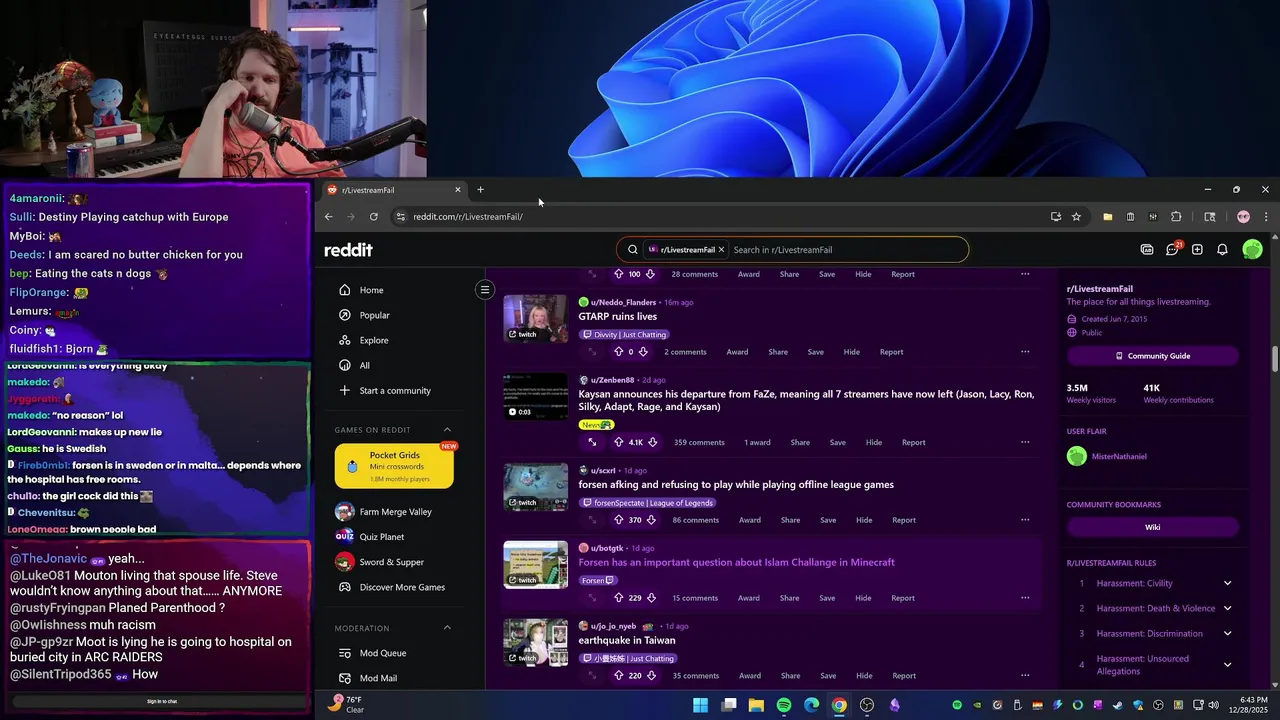Collapse the Reddit left sidebar with hamburger button
Viewport: 1280px width, 720px height.
tap(485, 290)
